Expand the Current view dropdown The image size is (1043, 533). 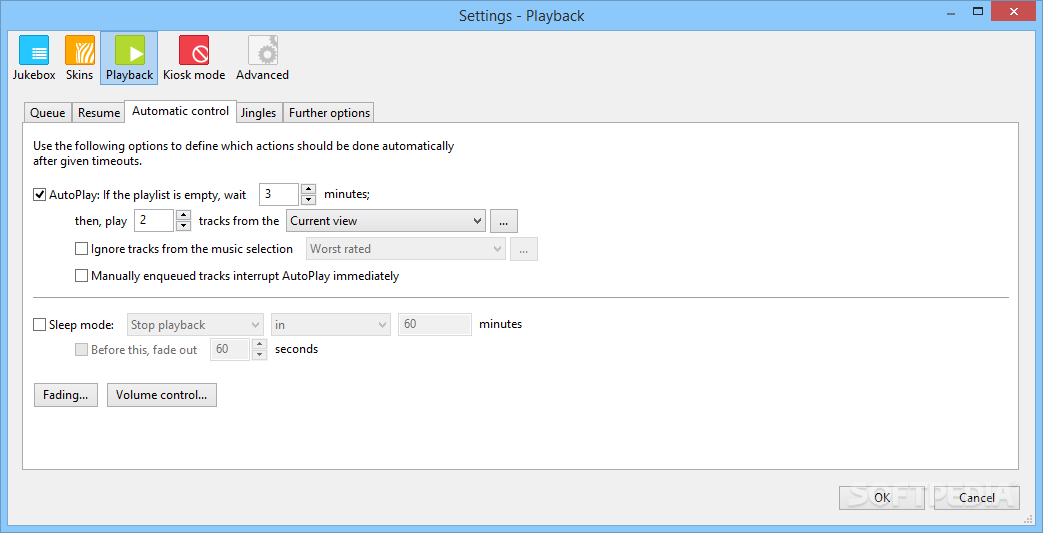click(386, 221)
